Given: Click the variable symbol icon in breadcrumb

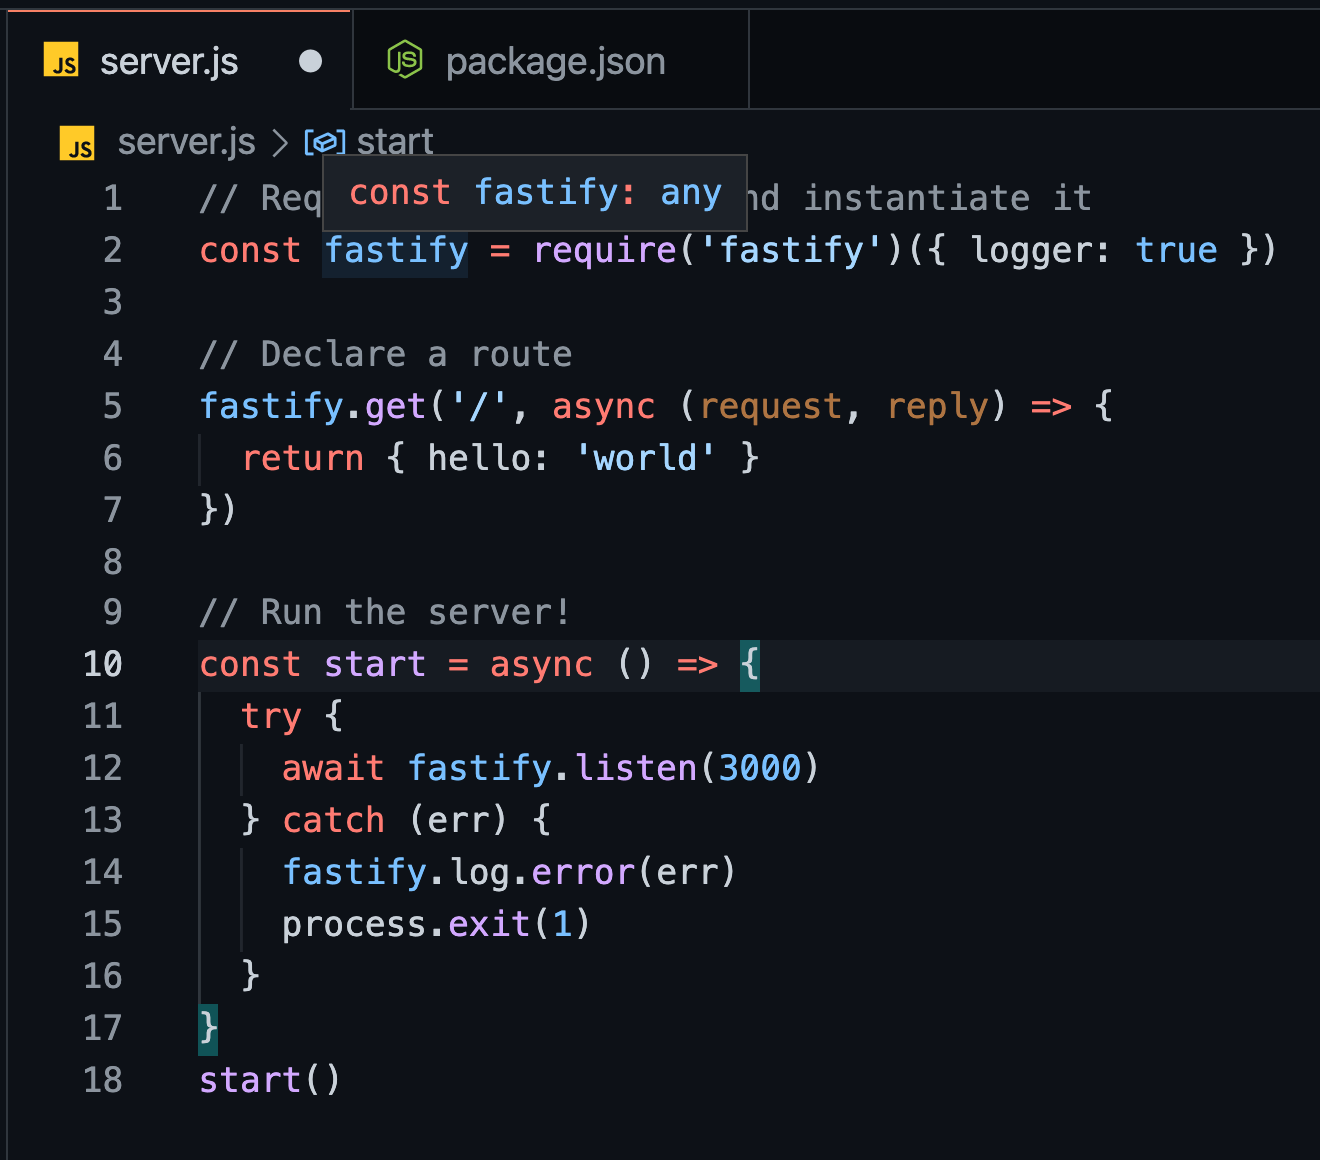Looking at the screenshot, I should [325, 143].
